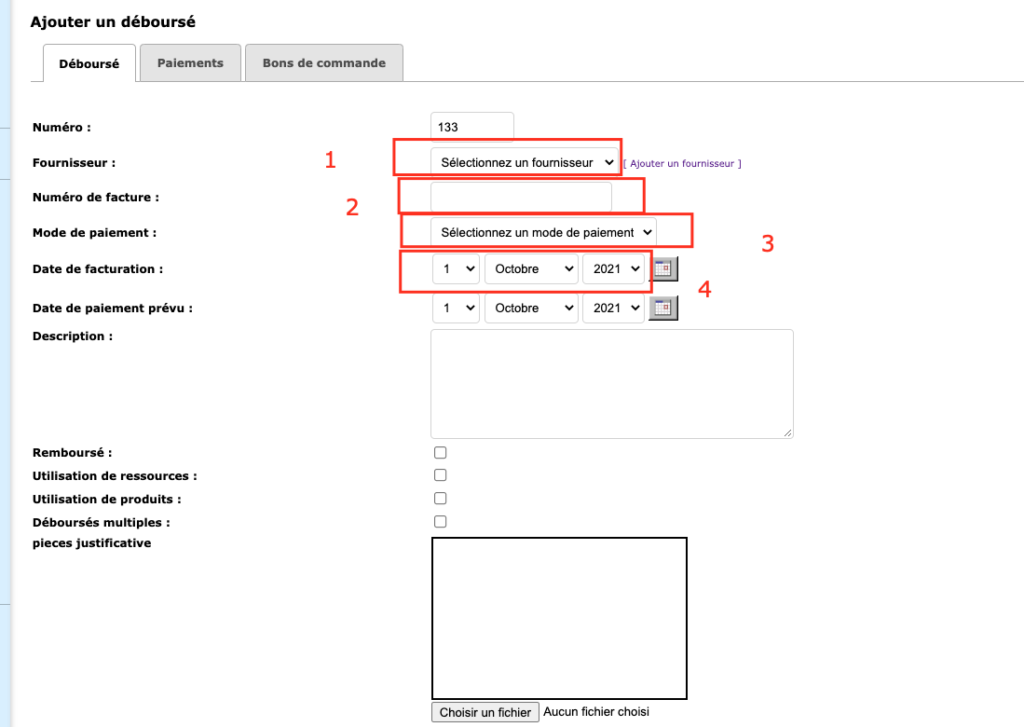This screenshot has height=727, width=1024.
Task: Select the Déboursé tab
Action: (89, 64)
